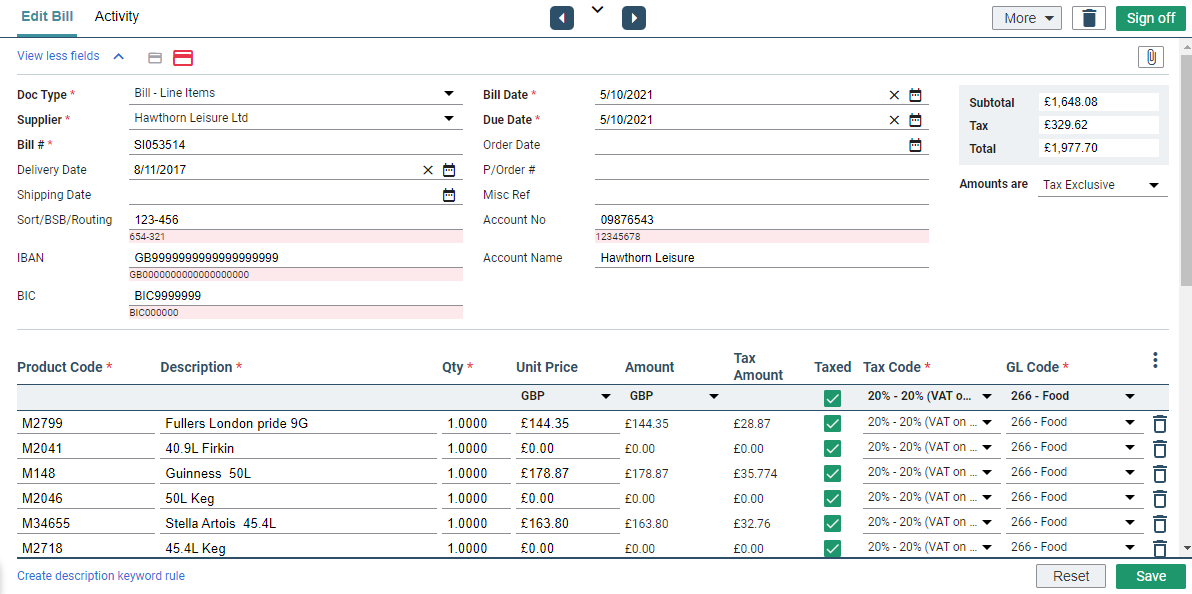Untick Taxed for Stella Artois 45.4L
The width and height of the screenshot is (1192, 594).
coord(832,524)
